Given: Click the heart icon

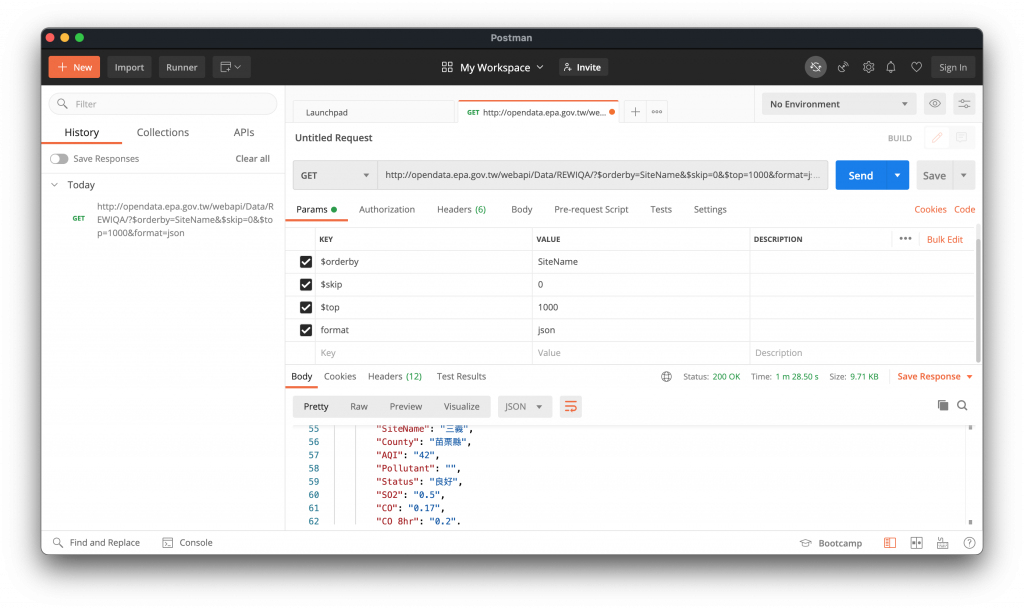Looking at the screenshot, I should click(x=916, y=67).
